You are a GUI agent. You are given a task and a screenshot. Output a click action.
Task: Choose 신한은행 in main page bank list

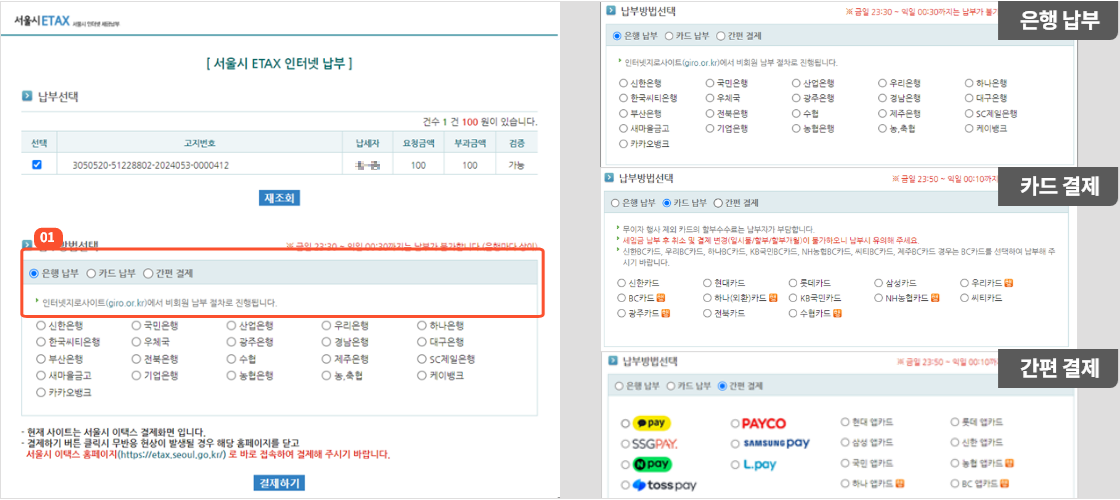[x=41, y=326]
